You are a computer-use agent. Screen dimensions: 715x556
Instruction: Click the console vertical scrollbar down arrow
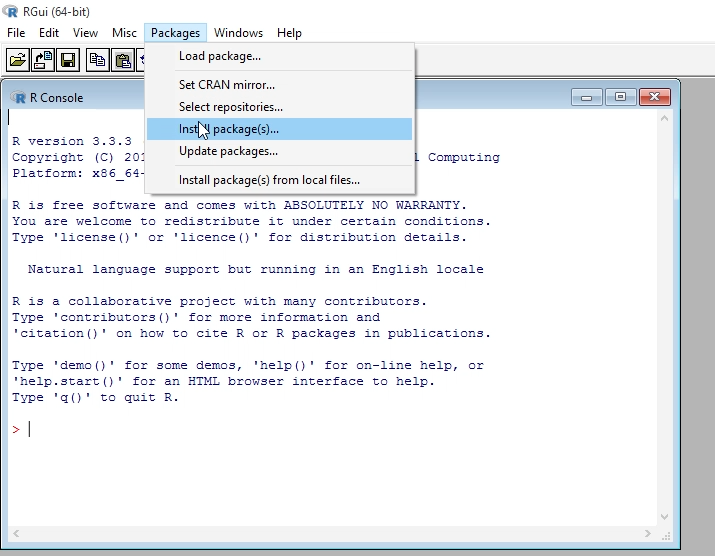pyautogui.click(x=664, y=517)
